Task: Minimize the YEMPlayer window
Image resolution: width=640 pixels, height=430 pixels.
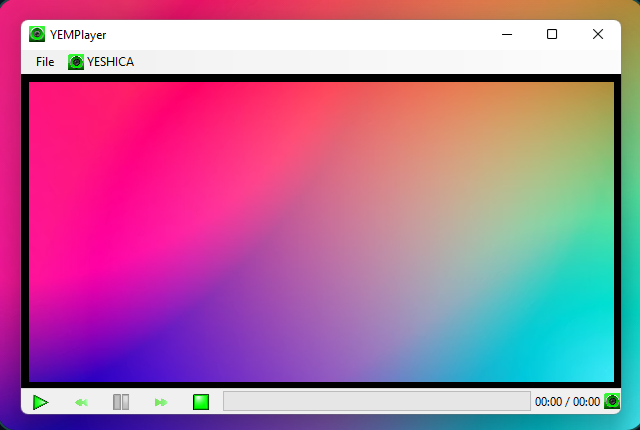Action: 507,35
